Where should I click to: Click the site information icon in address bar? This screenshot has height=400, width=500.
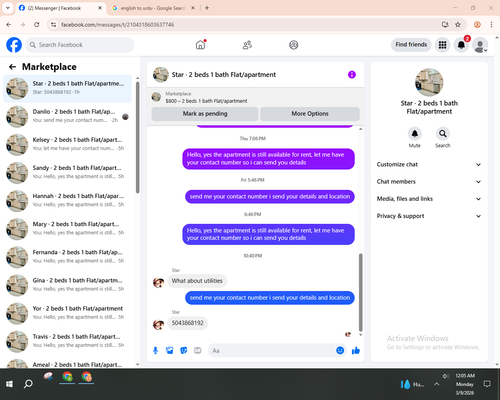[53, 24]
